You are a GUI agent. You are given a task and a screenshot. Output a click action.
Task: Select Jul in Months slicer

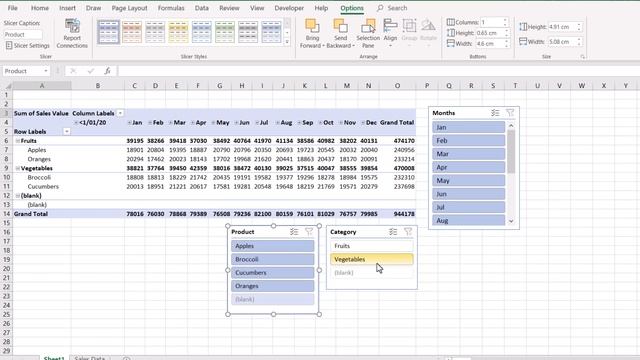pos(469,207)
